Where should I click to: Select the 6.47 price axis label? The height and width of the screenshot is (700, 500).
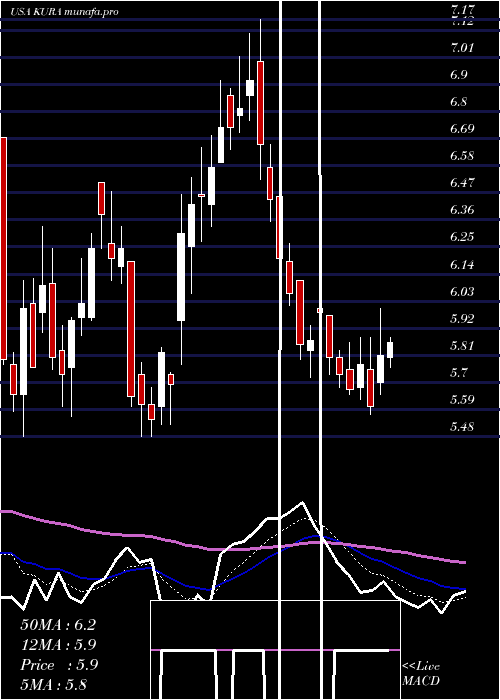tap(463, 183)
